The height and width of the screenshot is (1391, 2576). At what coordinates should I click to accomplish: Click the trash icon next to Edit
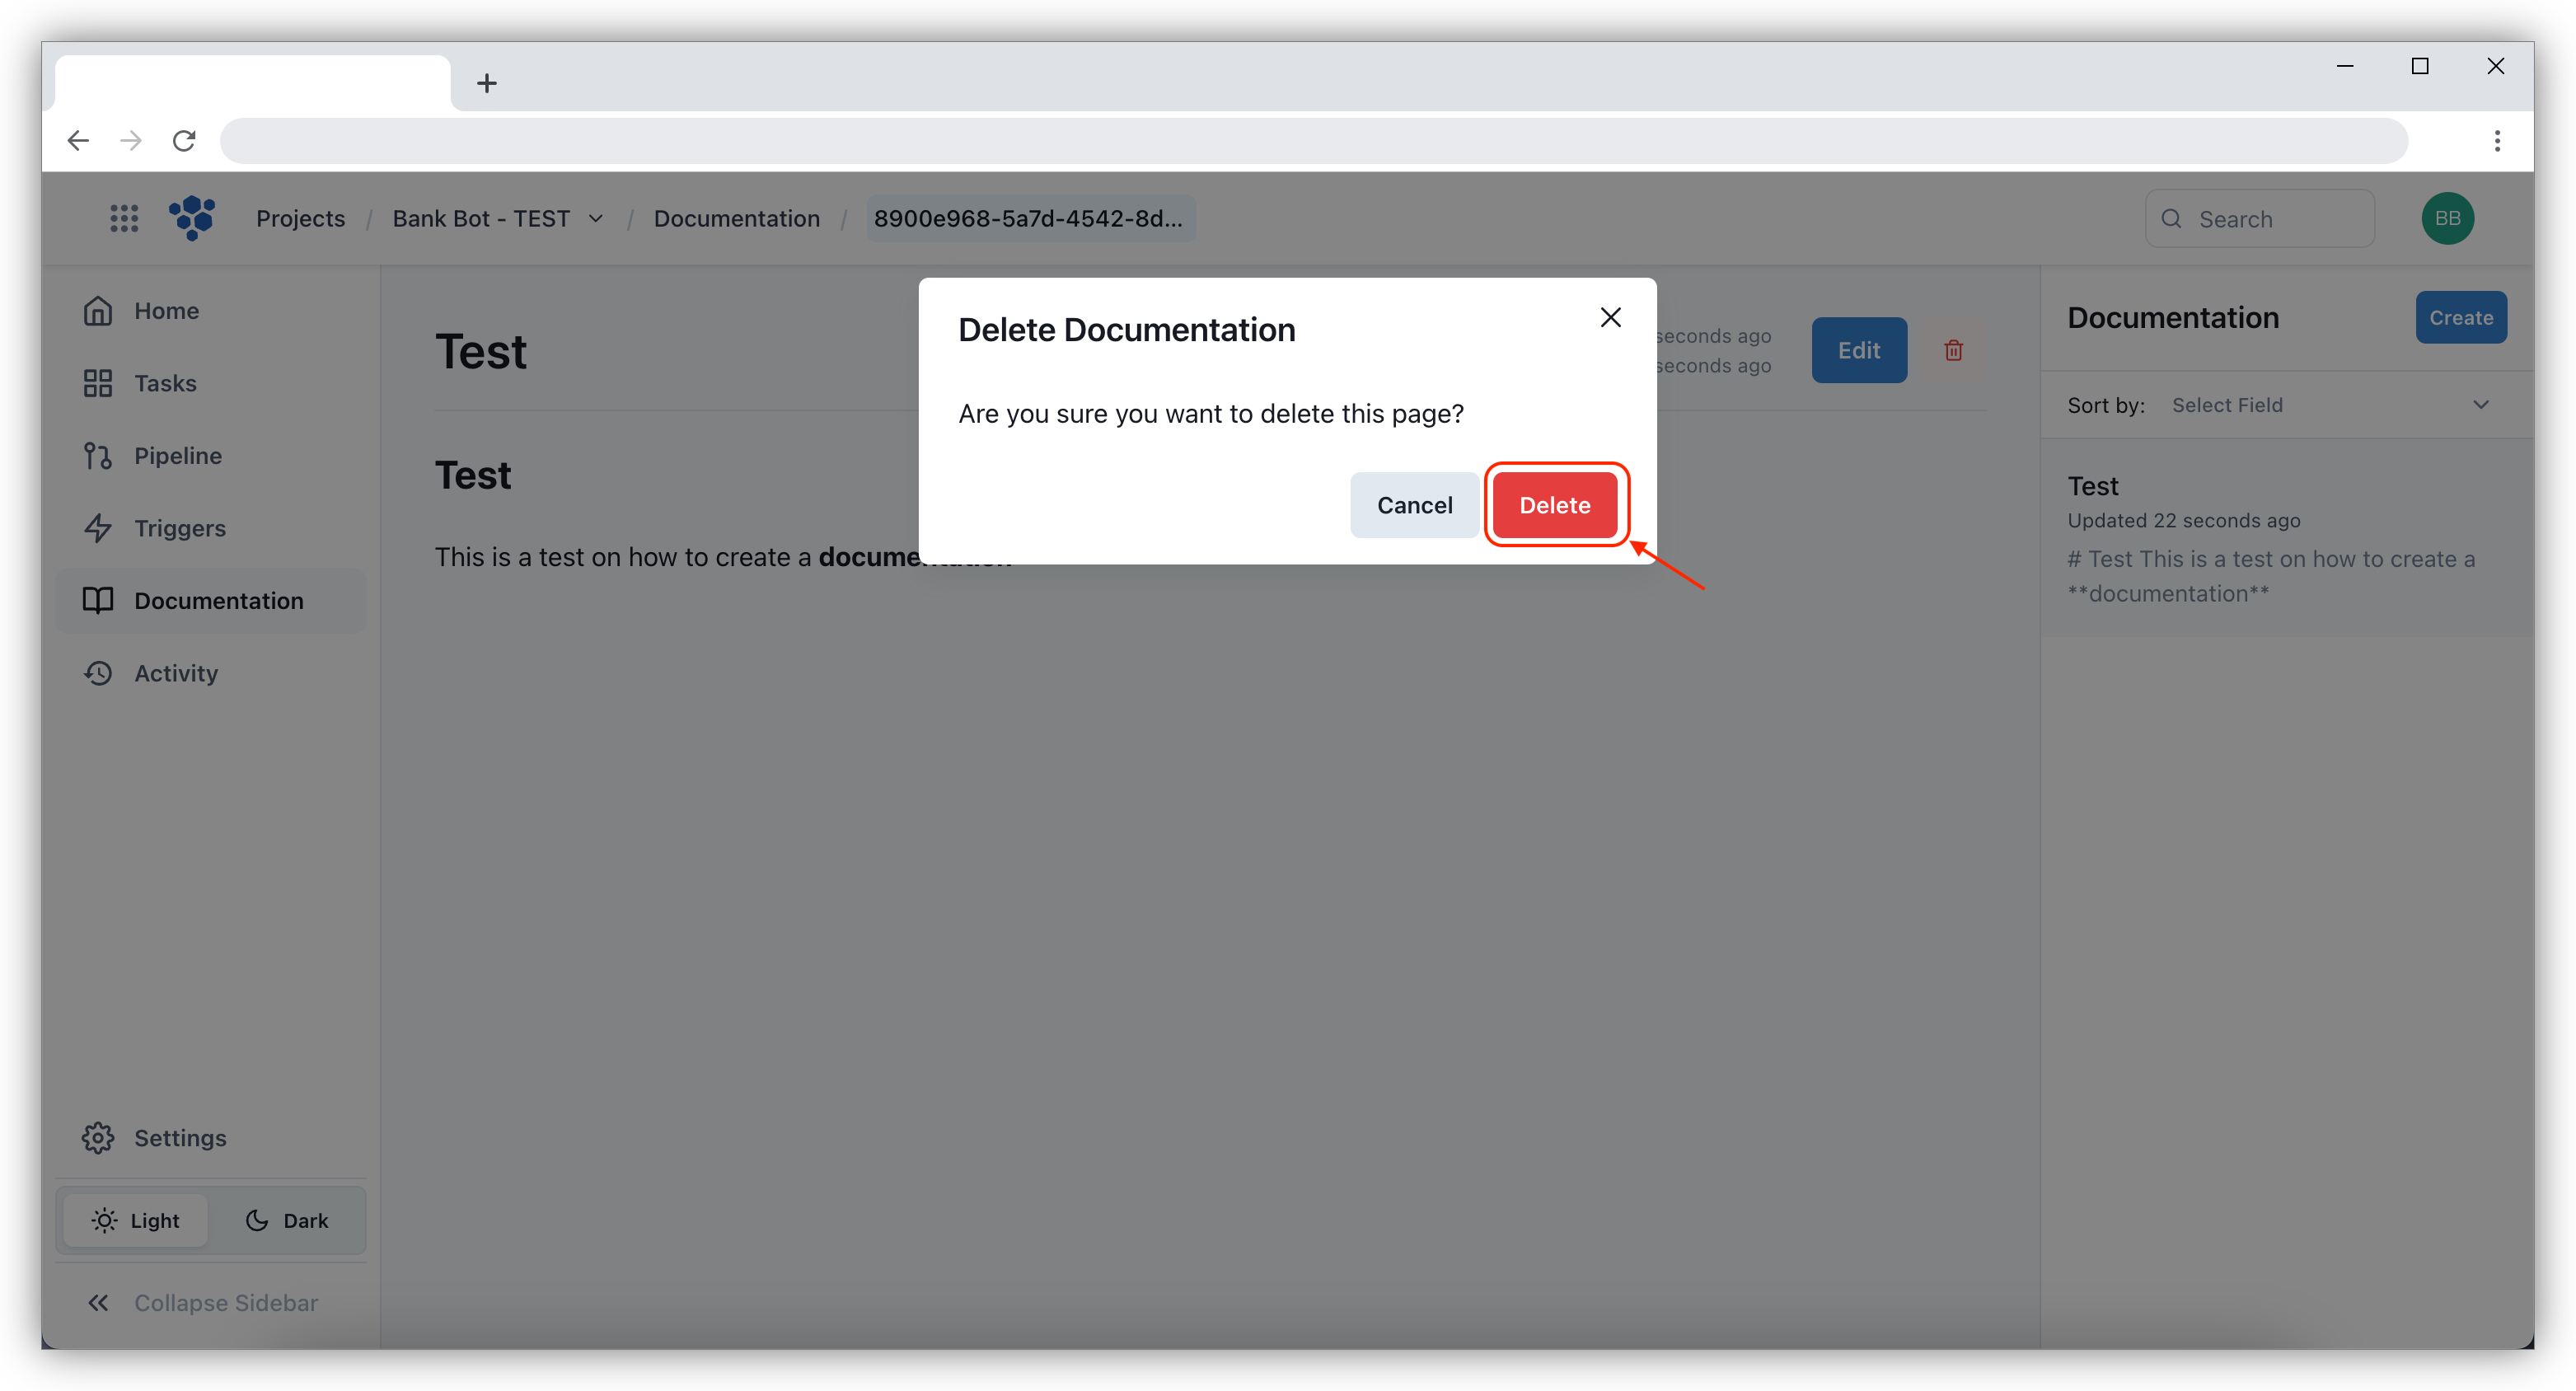pyautogui.click(x=1953, y=350)
